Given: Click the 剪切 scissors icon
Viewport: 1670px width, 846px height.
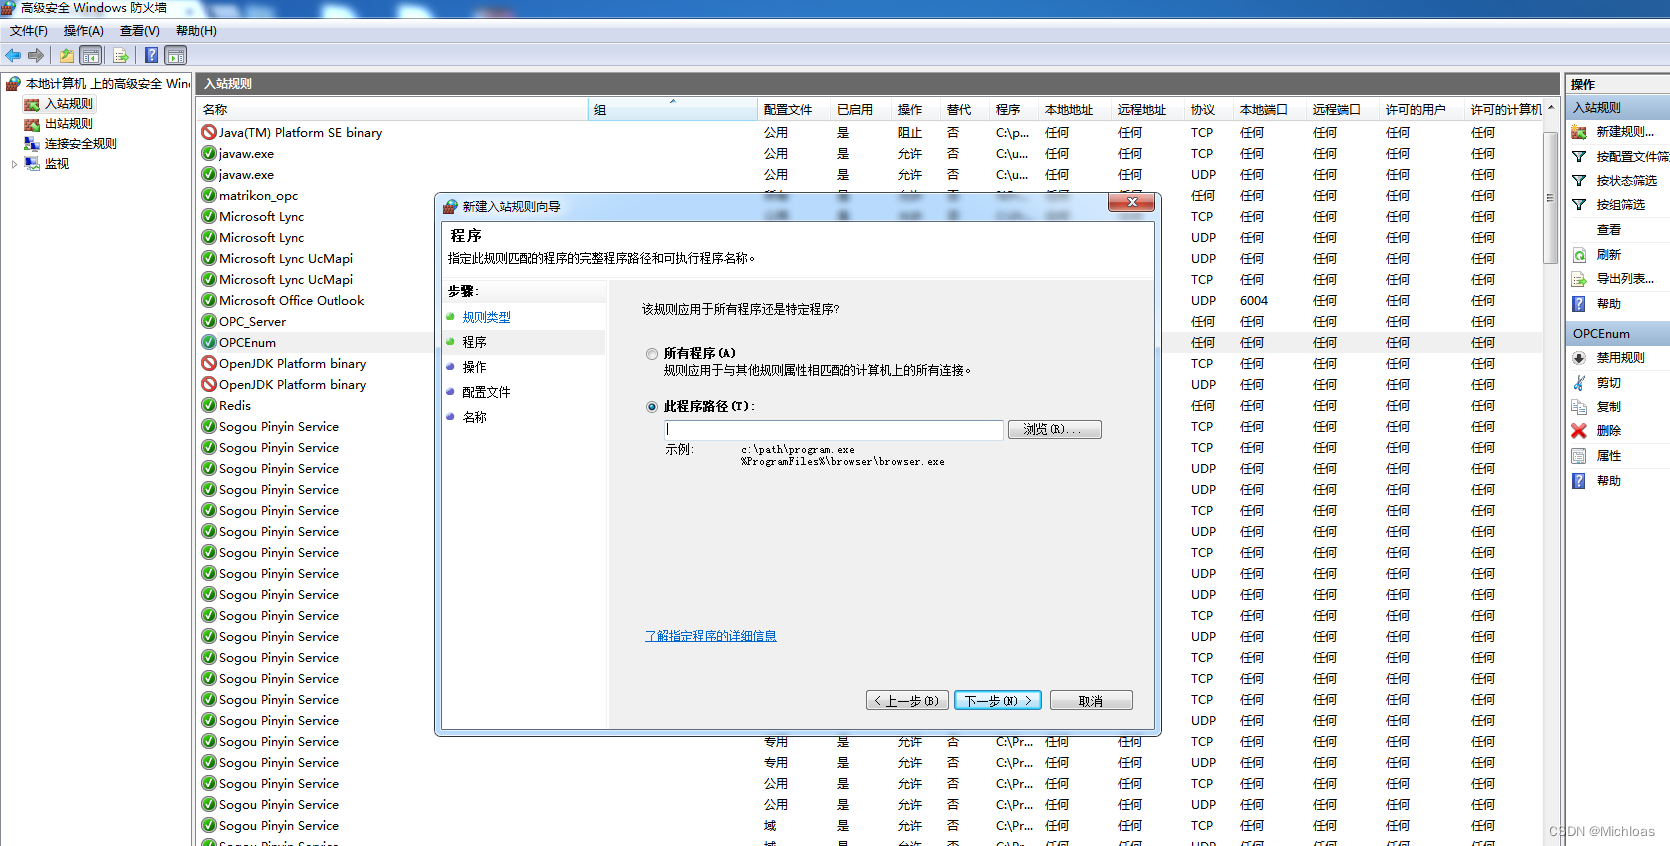Looking at the screenshot, I should (1579, 383).
